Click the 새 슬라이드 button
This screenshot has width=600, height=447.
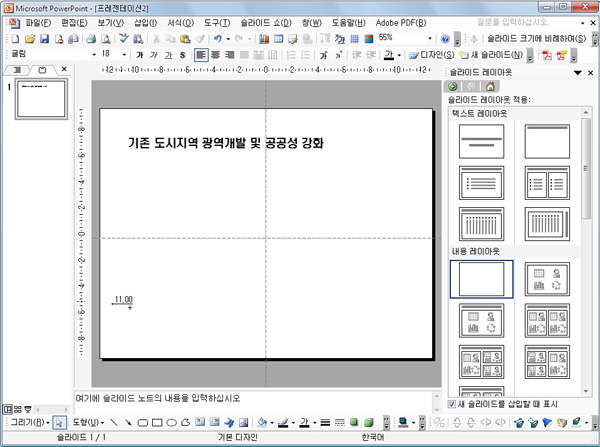(516, 54)
